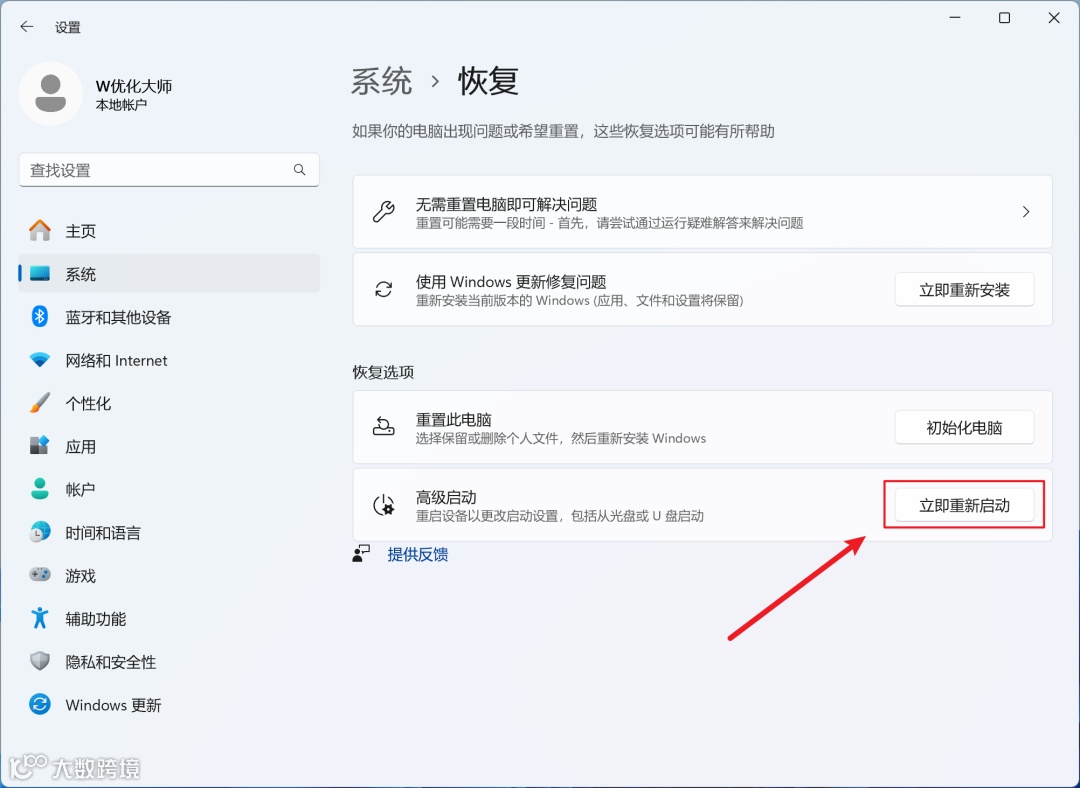Click the 本地帐户 label
The width and height of the screenshot is (1080, 788).
click(121, 105)
